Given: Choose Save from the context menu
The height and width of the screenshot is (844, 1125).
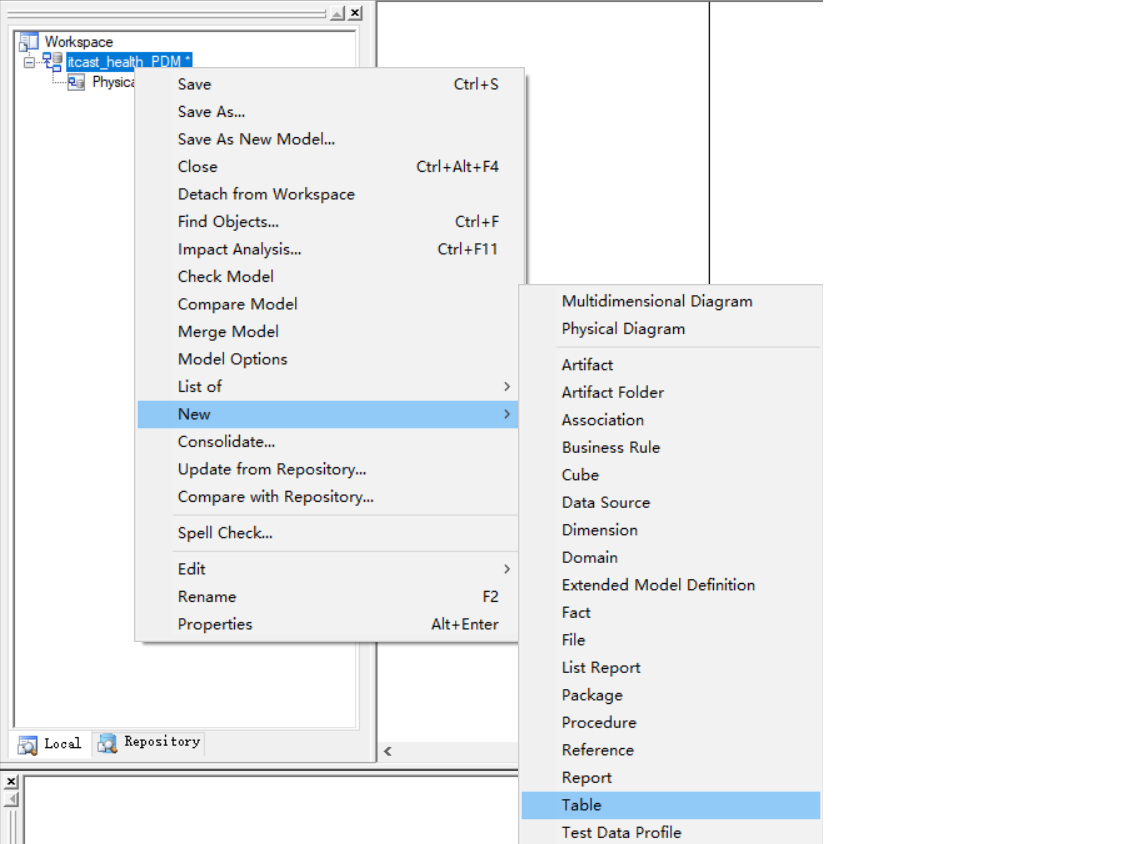Looking at the screenshot, I should [328, 85].
